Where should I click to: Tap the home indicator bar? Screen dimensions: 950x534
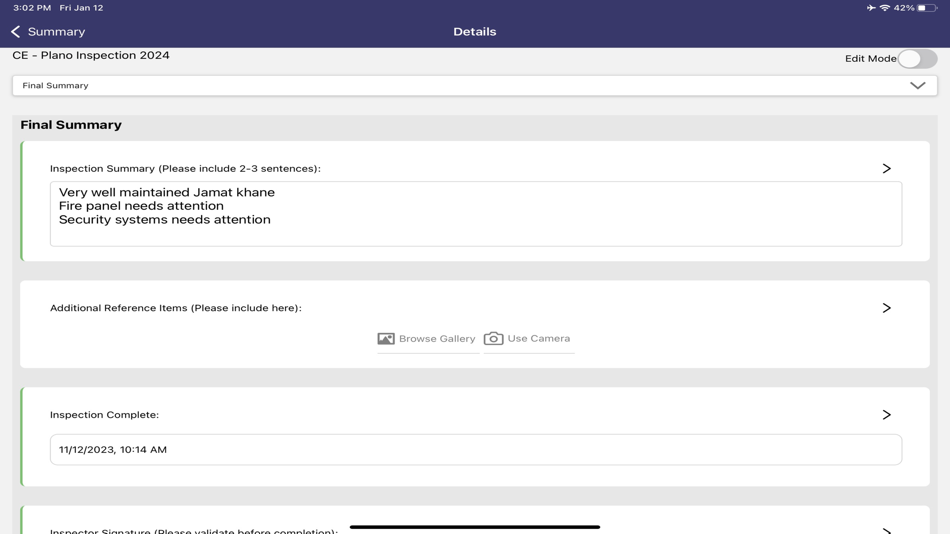(474, 527)
